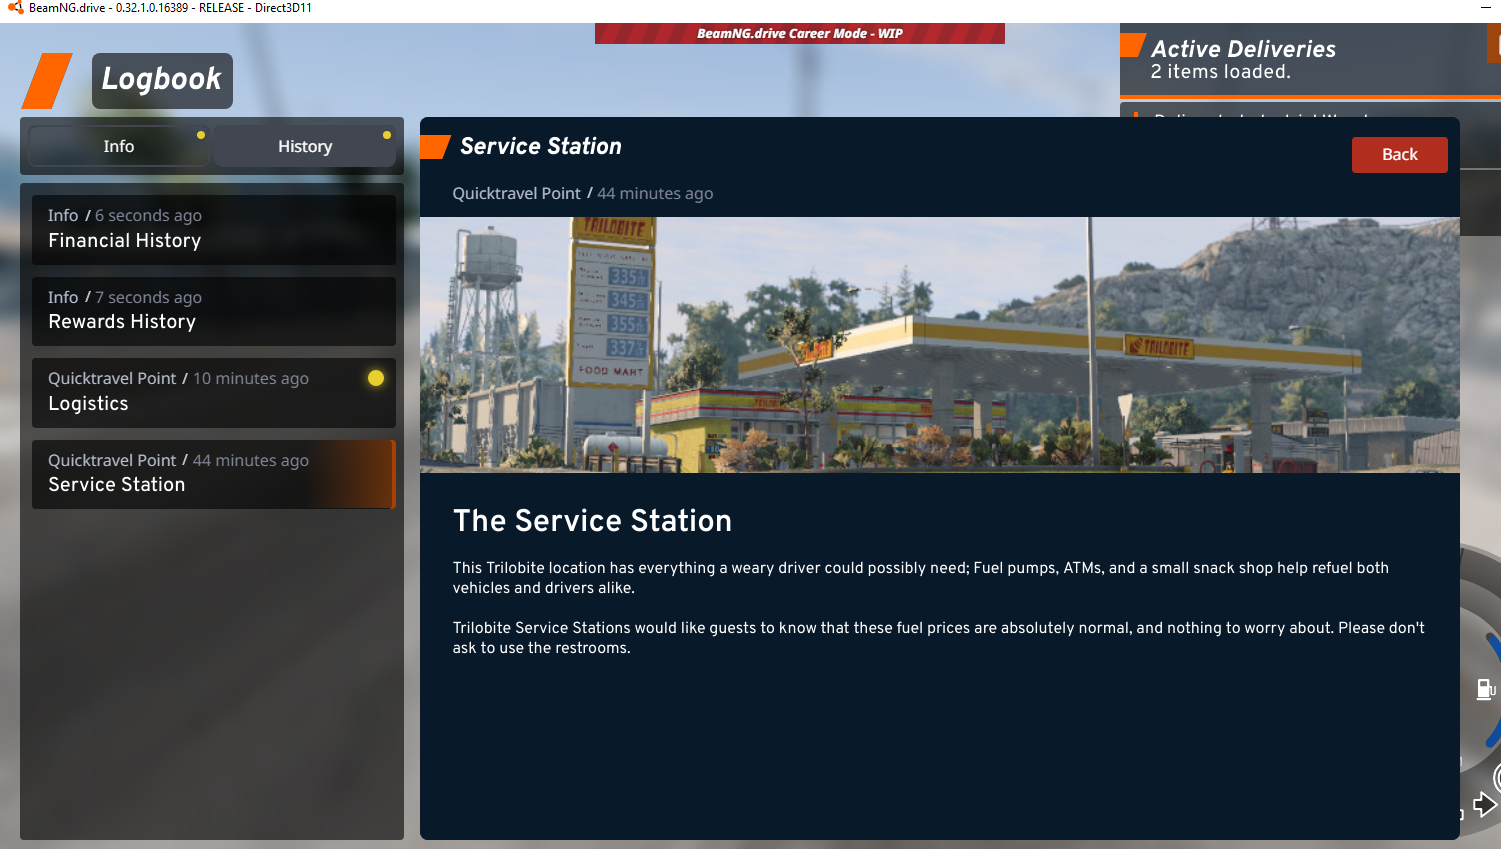Switch to the History tab

(x=304, y=146)
